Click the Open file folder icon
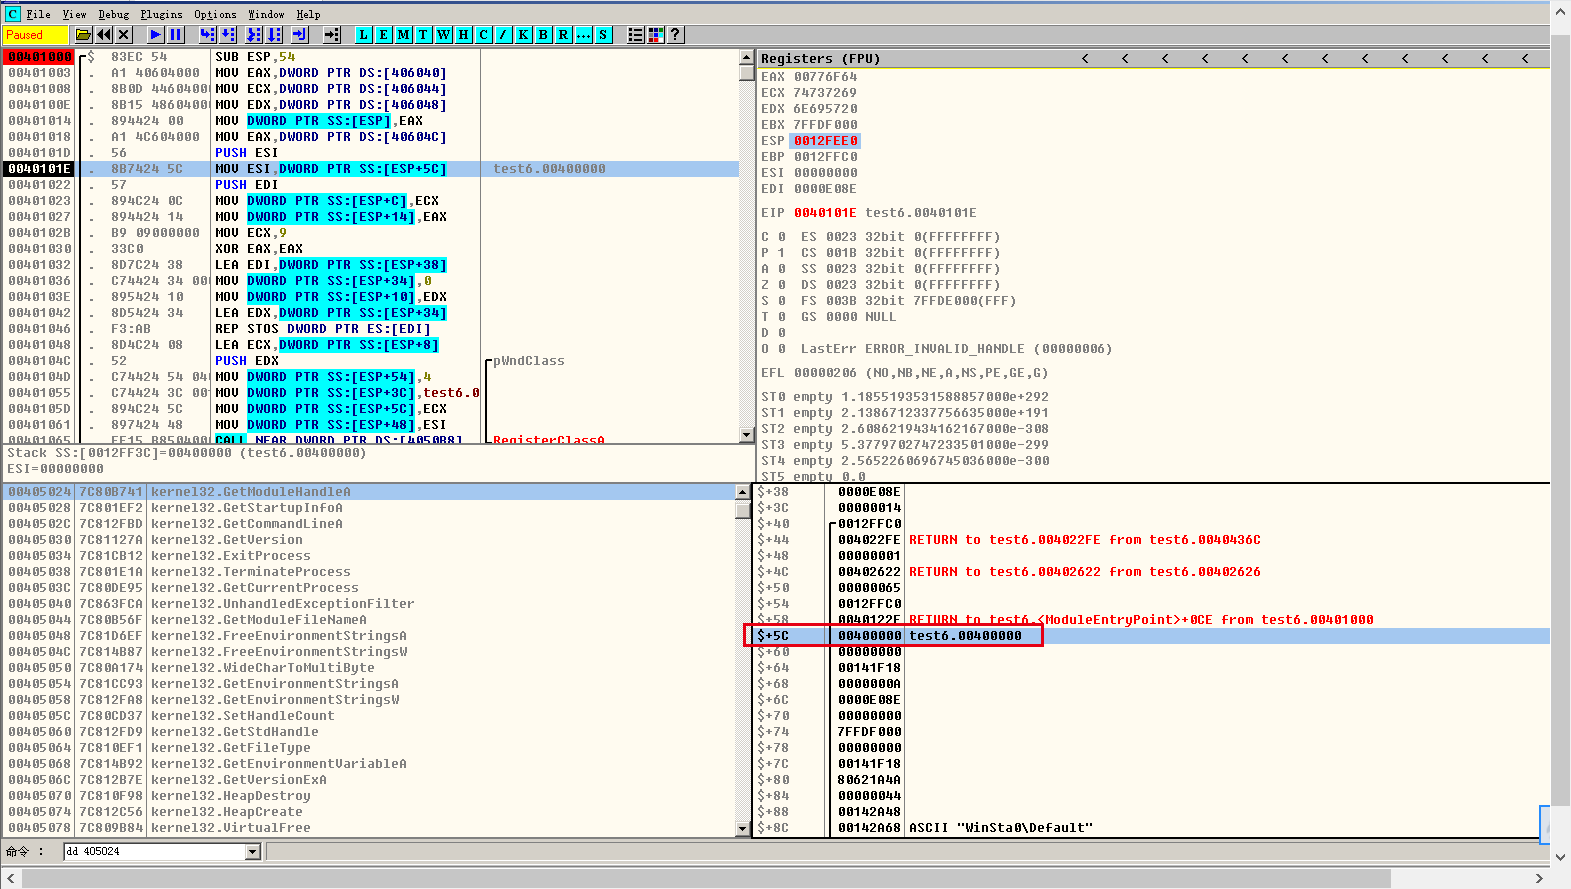 84,35
